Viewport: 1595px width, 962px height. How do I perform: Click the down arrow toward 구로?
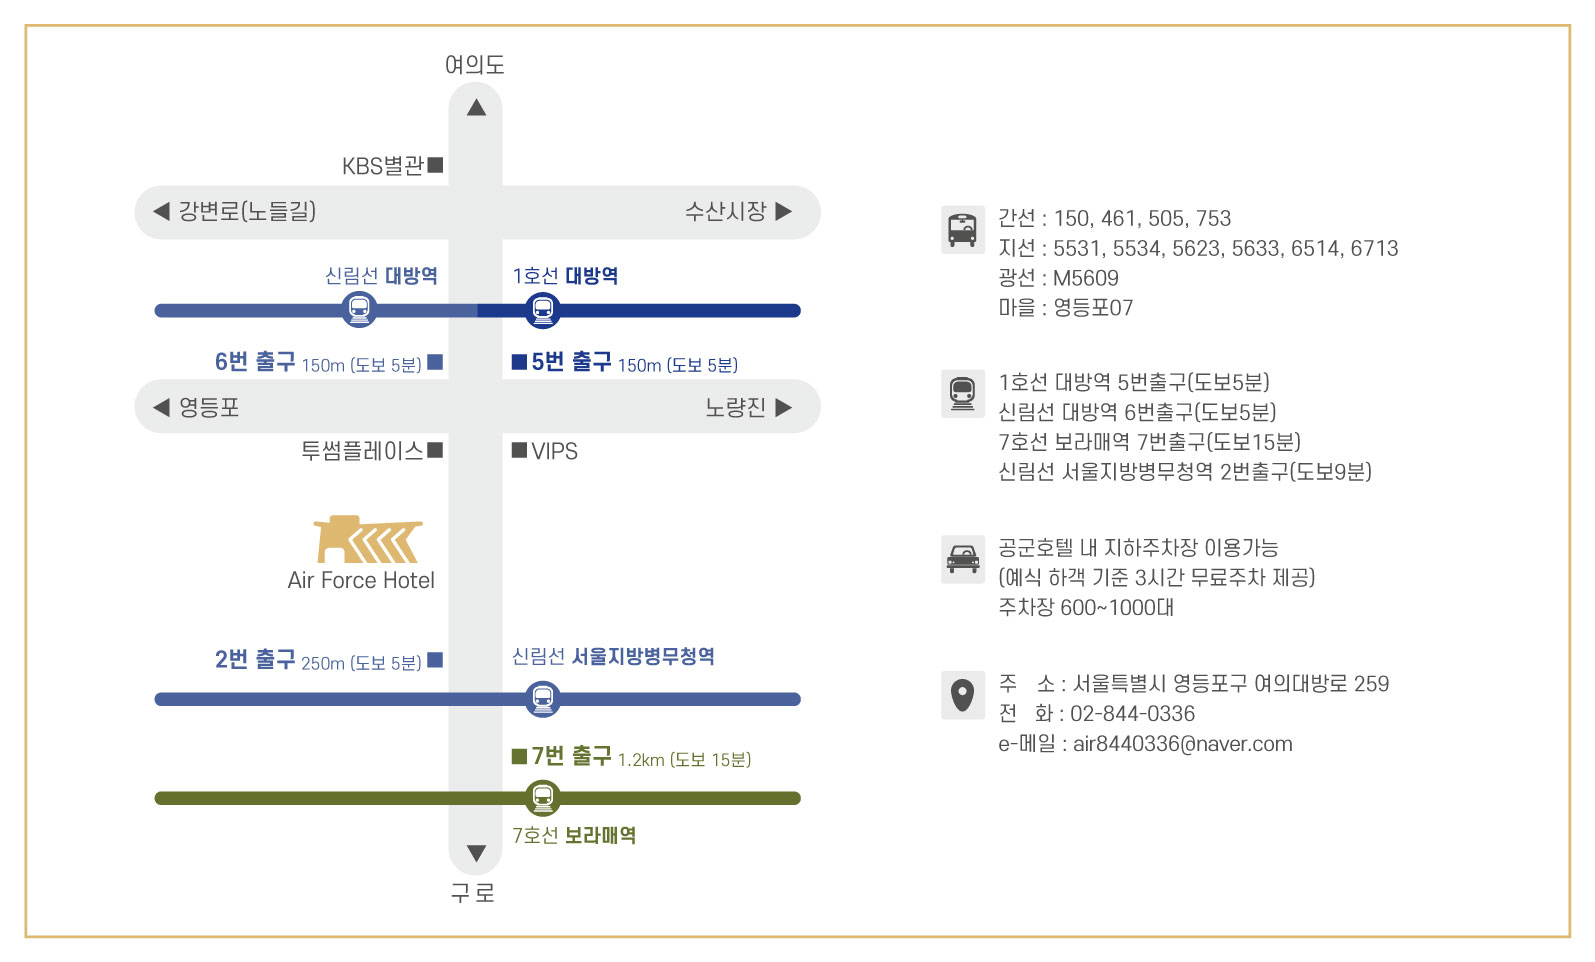tap(476, 853)
